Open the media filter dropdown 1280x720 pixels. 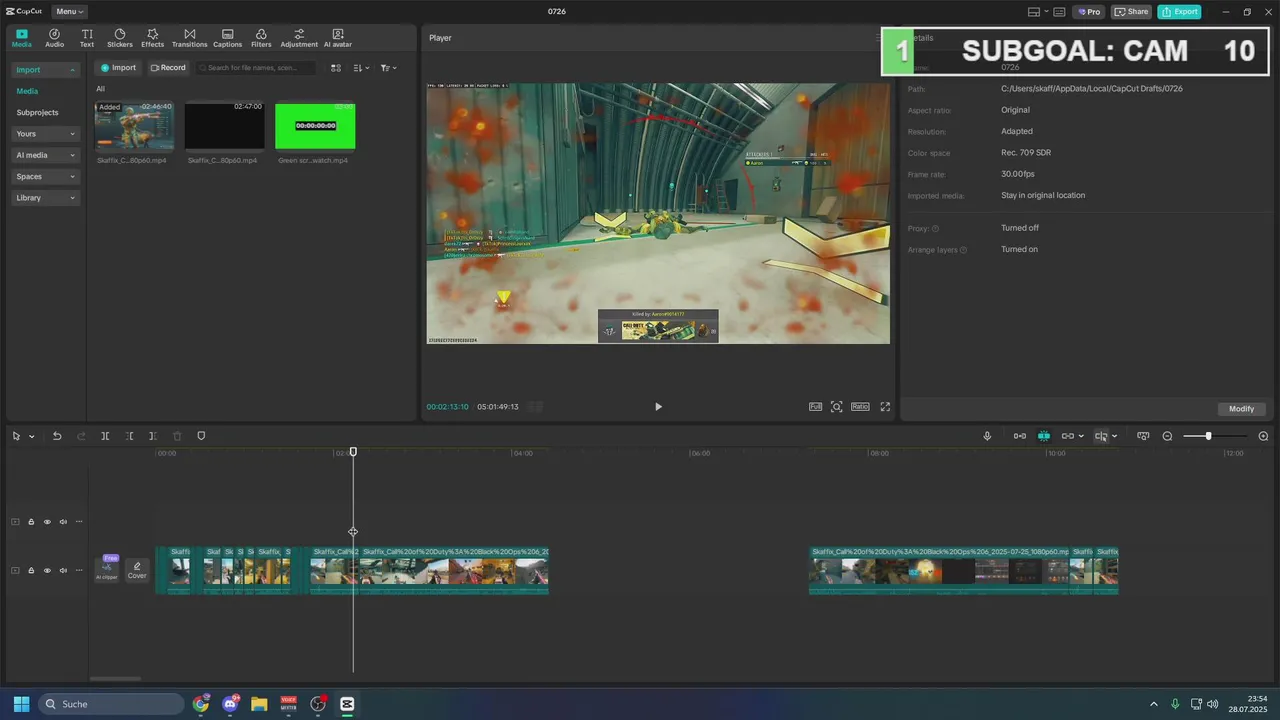pos(389,68)
